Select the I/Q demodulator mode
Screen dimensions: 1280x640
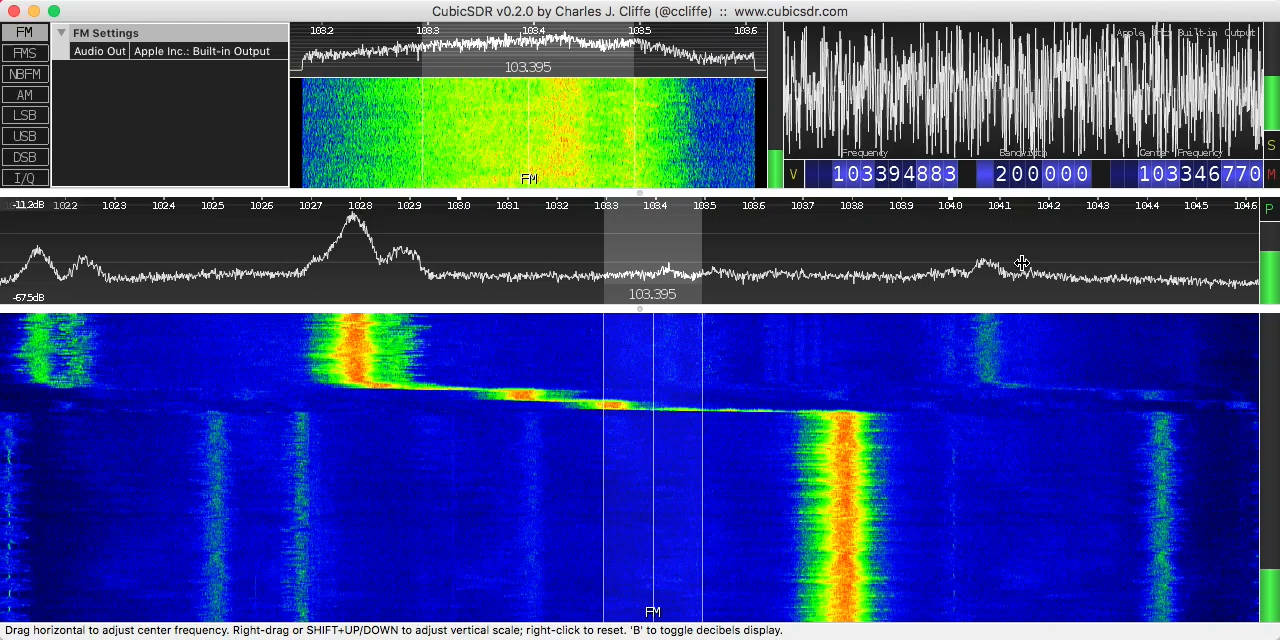coord(25,178)
